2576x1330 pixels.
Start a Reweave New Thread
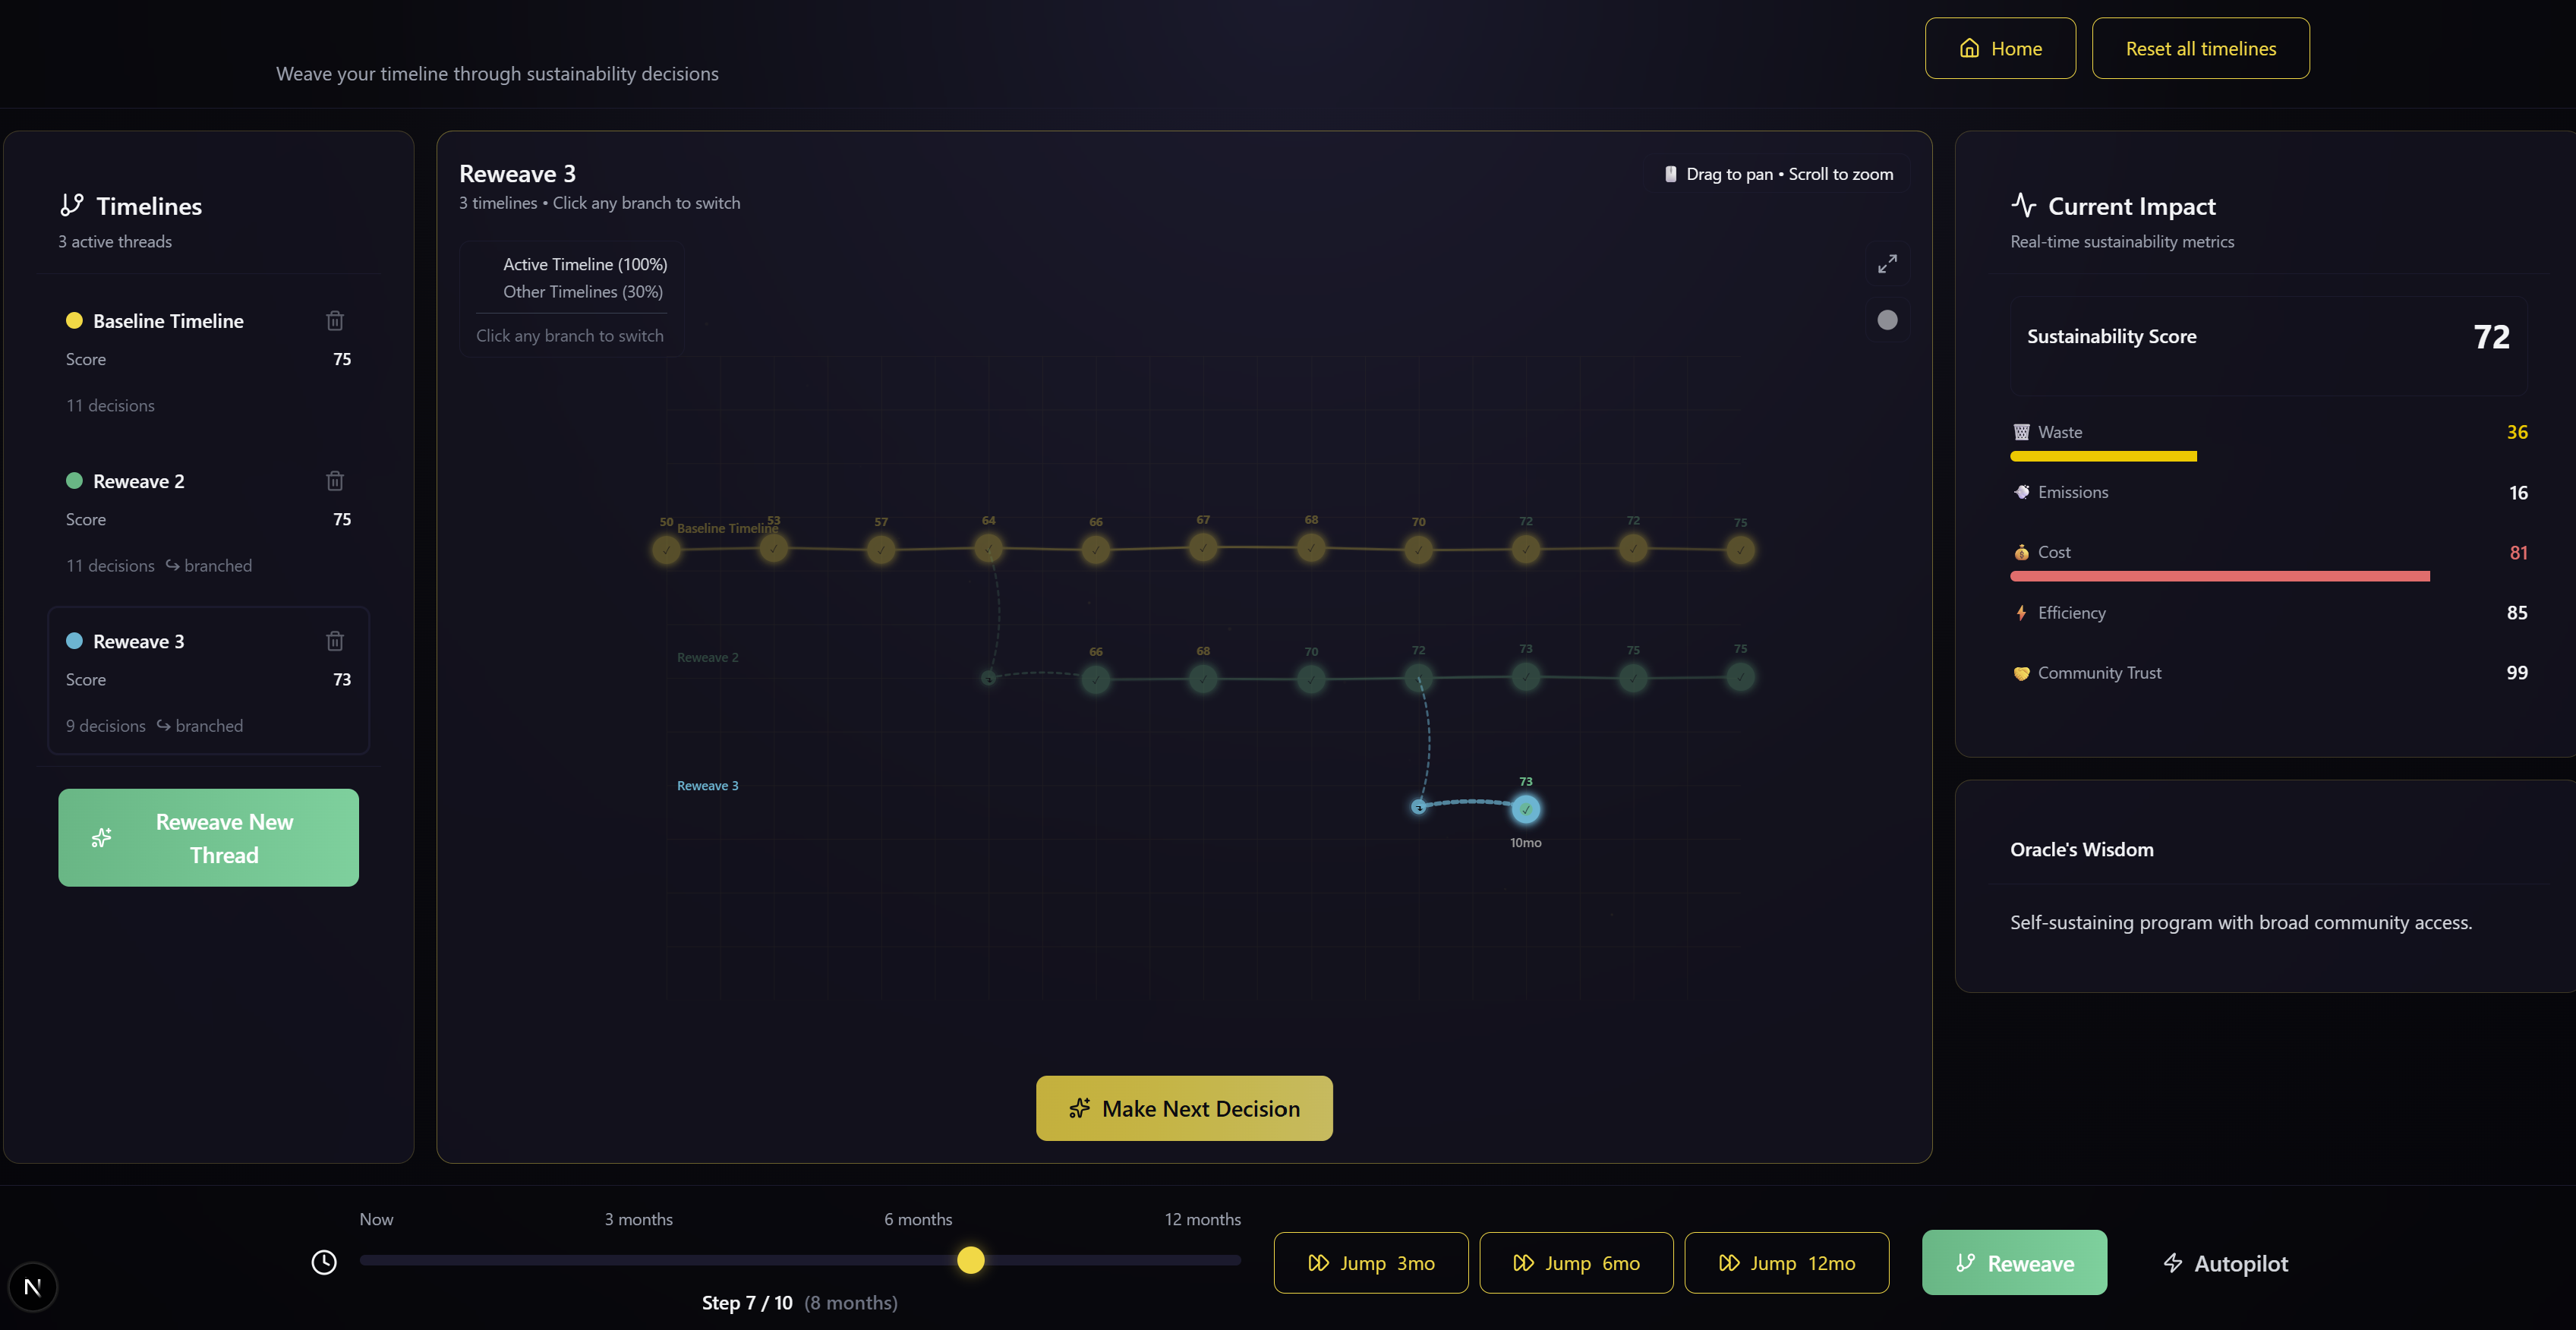click(x=208, y=838)
